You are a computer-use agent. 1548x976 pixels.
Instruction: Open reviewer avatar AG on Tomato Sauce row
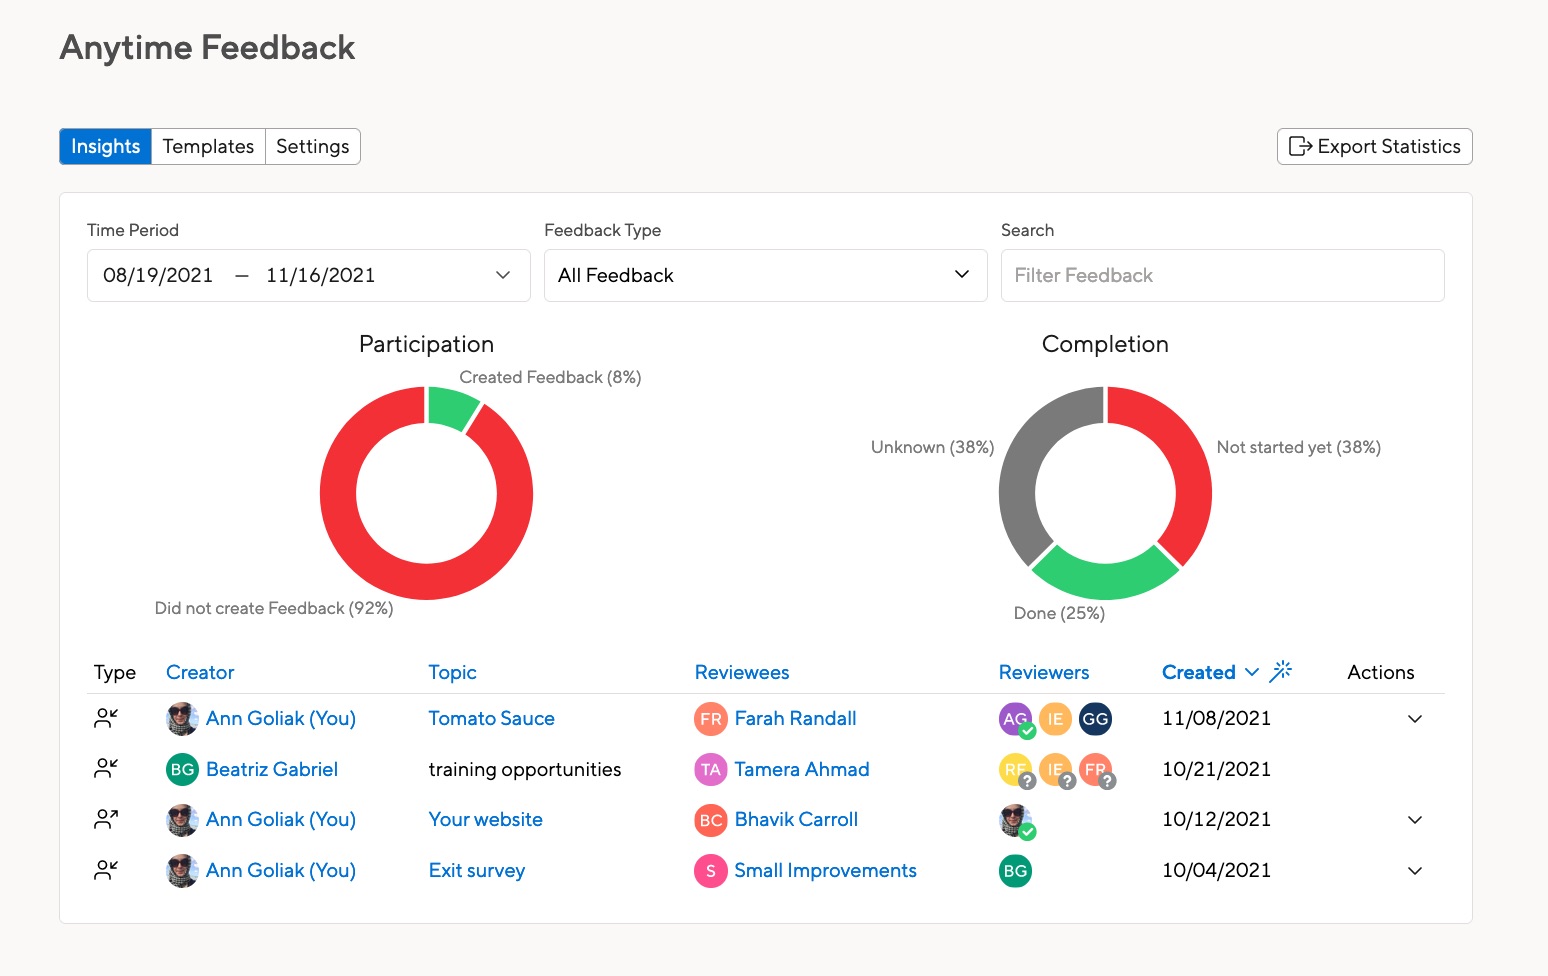1015,718
